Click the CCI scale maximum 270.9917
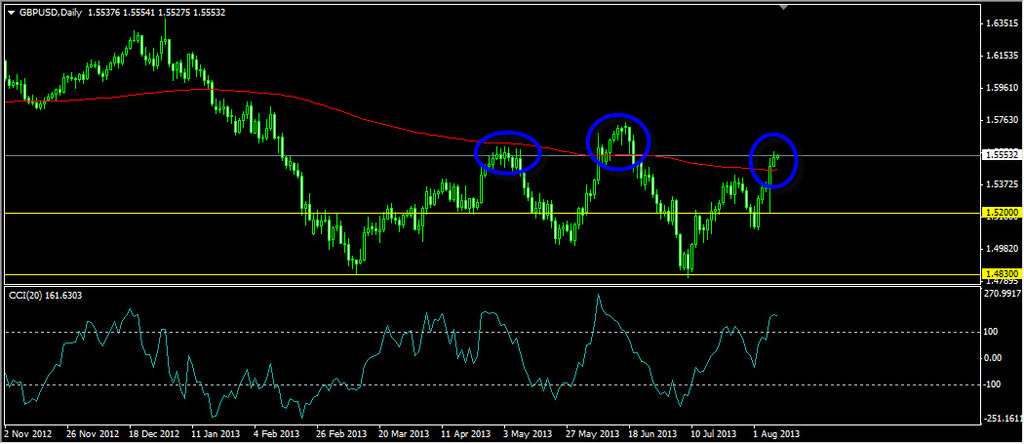The width and height of the screenshot is (1024, 444). 1003,294
